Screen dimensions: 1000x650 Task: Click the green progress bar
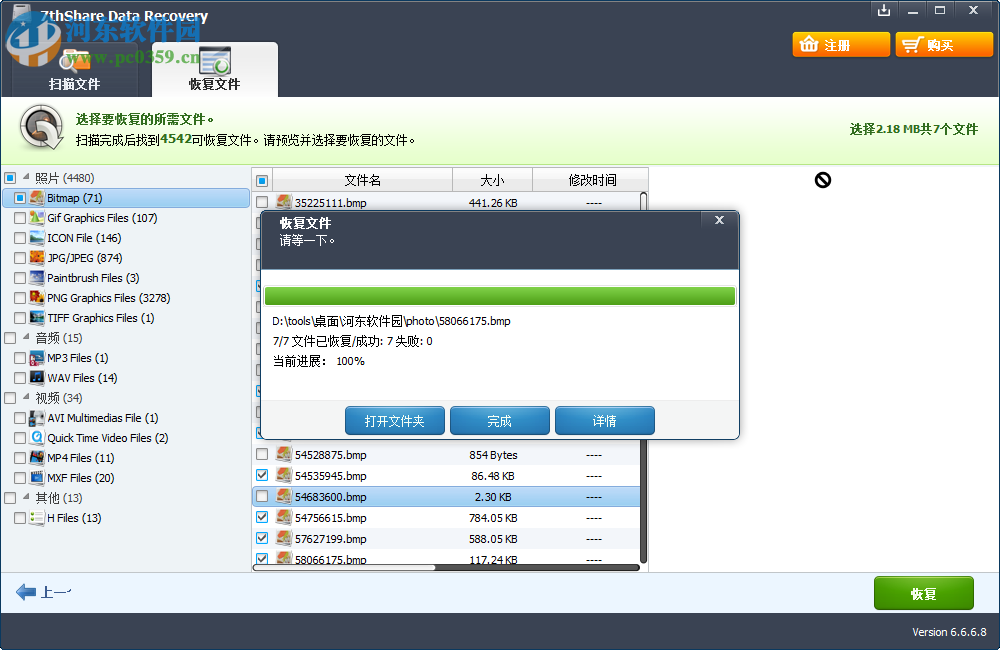tap(500, 295)
